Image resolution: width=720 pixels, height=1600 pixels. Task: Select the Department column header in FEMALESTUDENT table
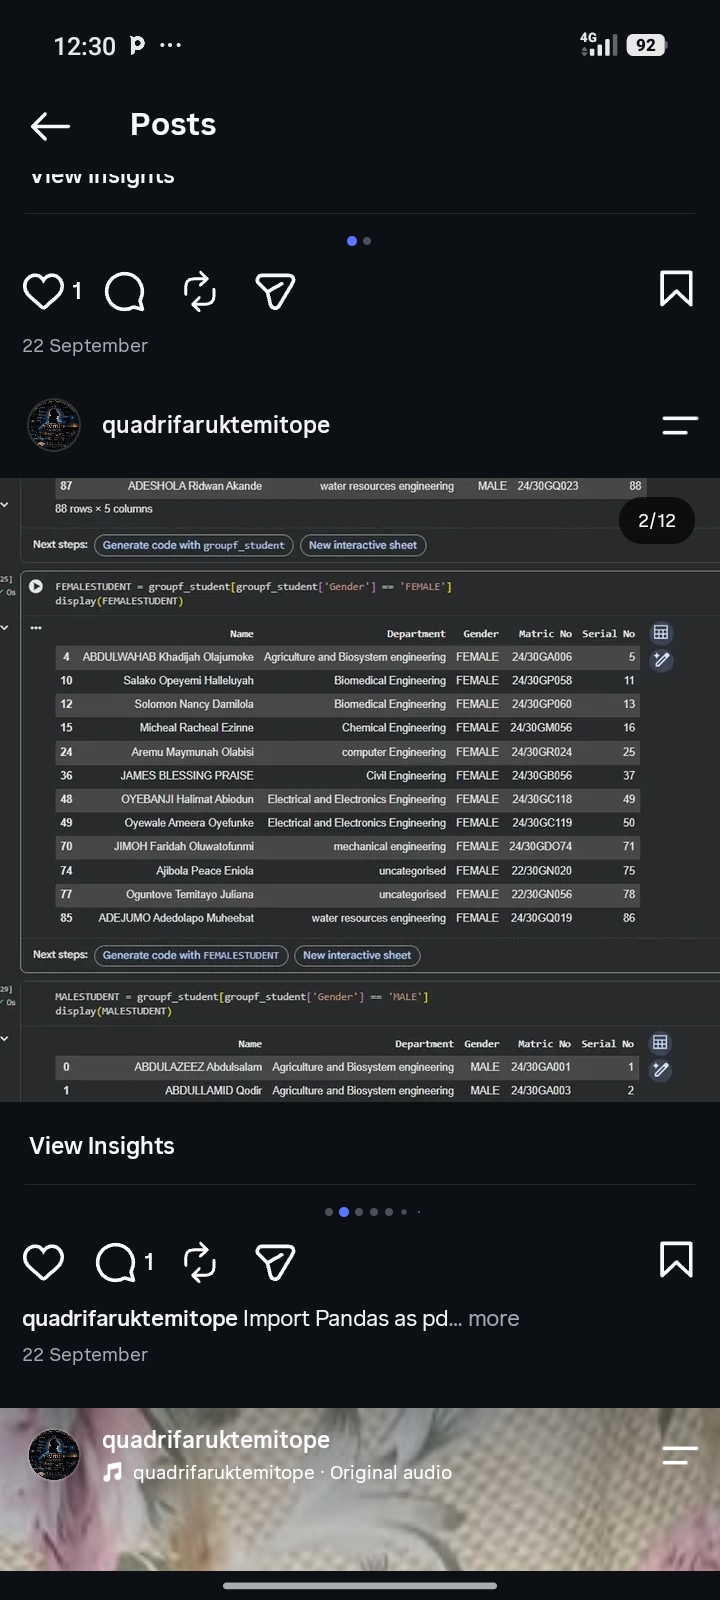pyautogui.click(x=416, y=634)
